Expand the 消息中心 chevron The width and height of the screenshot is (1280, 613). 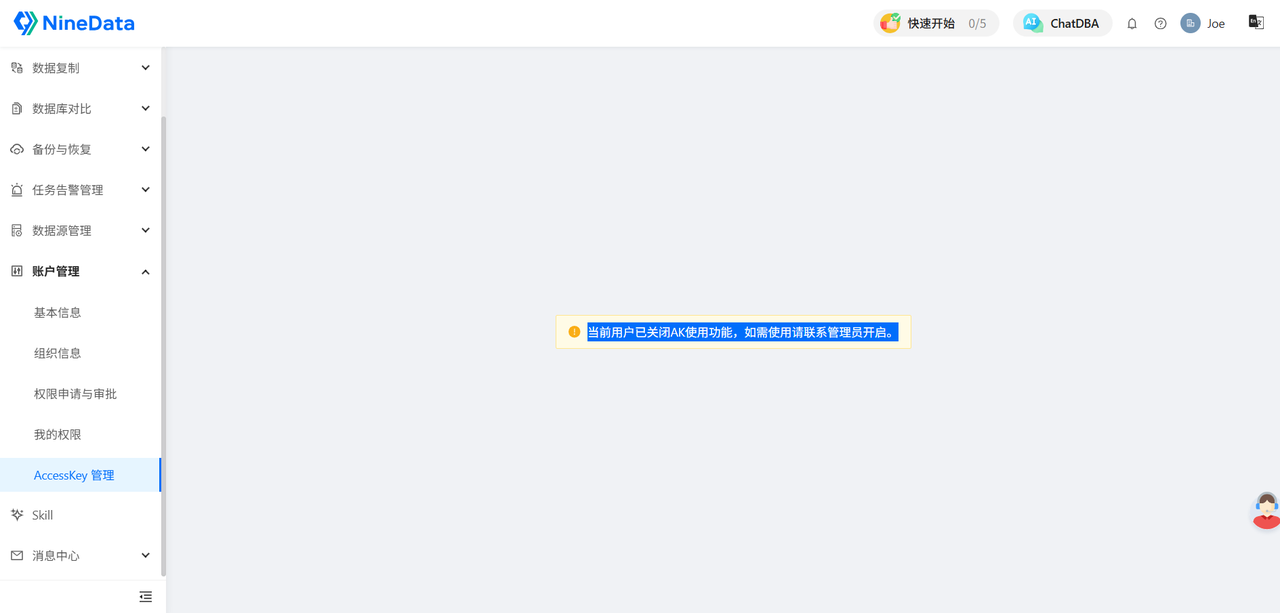[145, 556]
